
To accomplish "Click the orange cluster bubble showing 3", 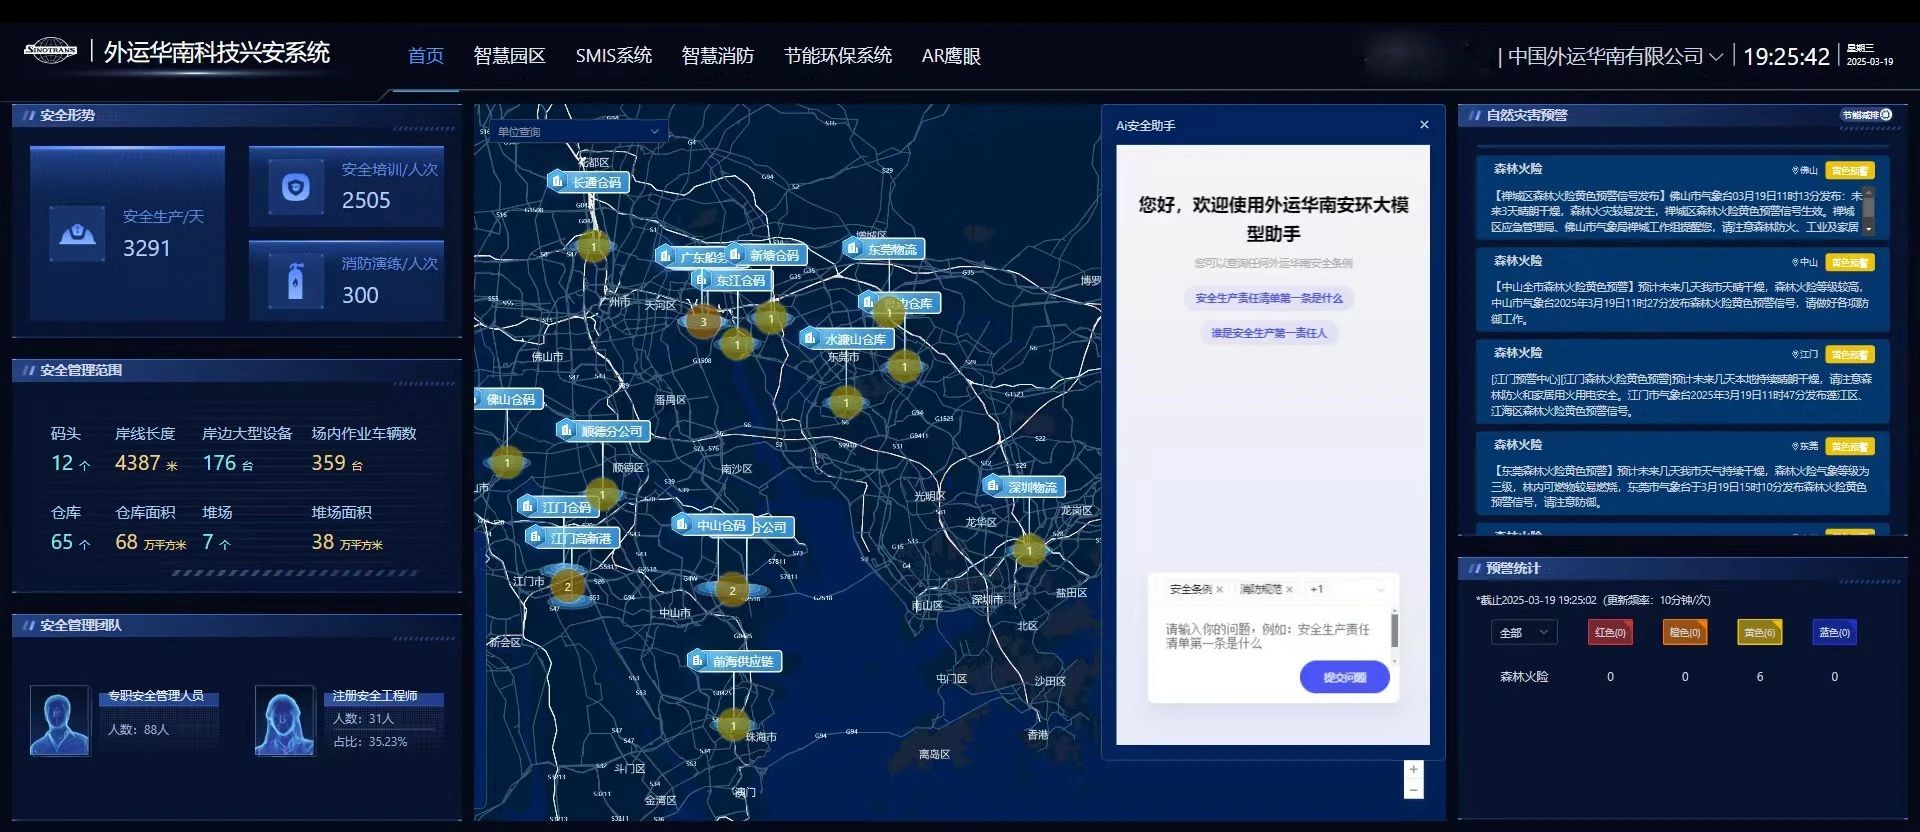I will (x=703, y=322).
